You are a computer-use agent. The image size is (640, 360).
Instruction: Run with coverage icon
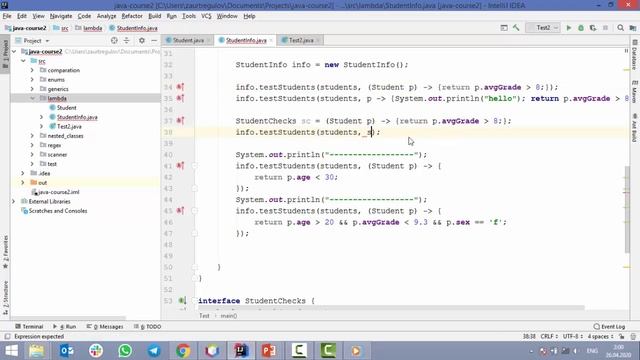(x=593, y=28)
